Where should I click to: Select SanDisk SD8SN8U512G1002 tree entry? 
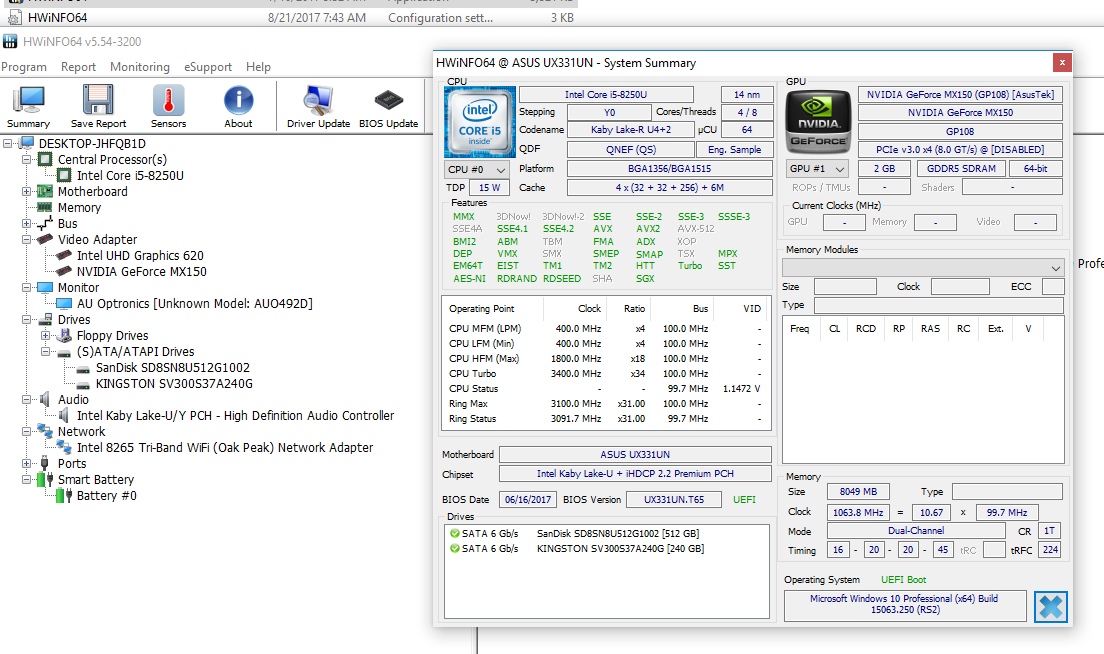coord(172,367)
